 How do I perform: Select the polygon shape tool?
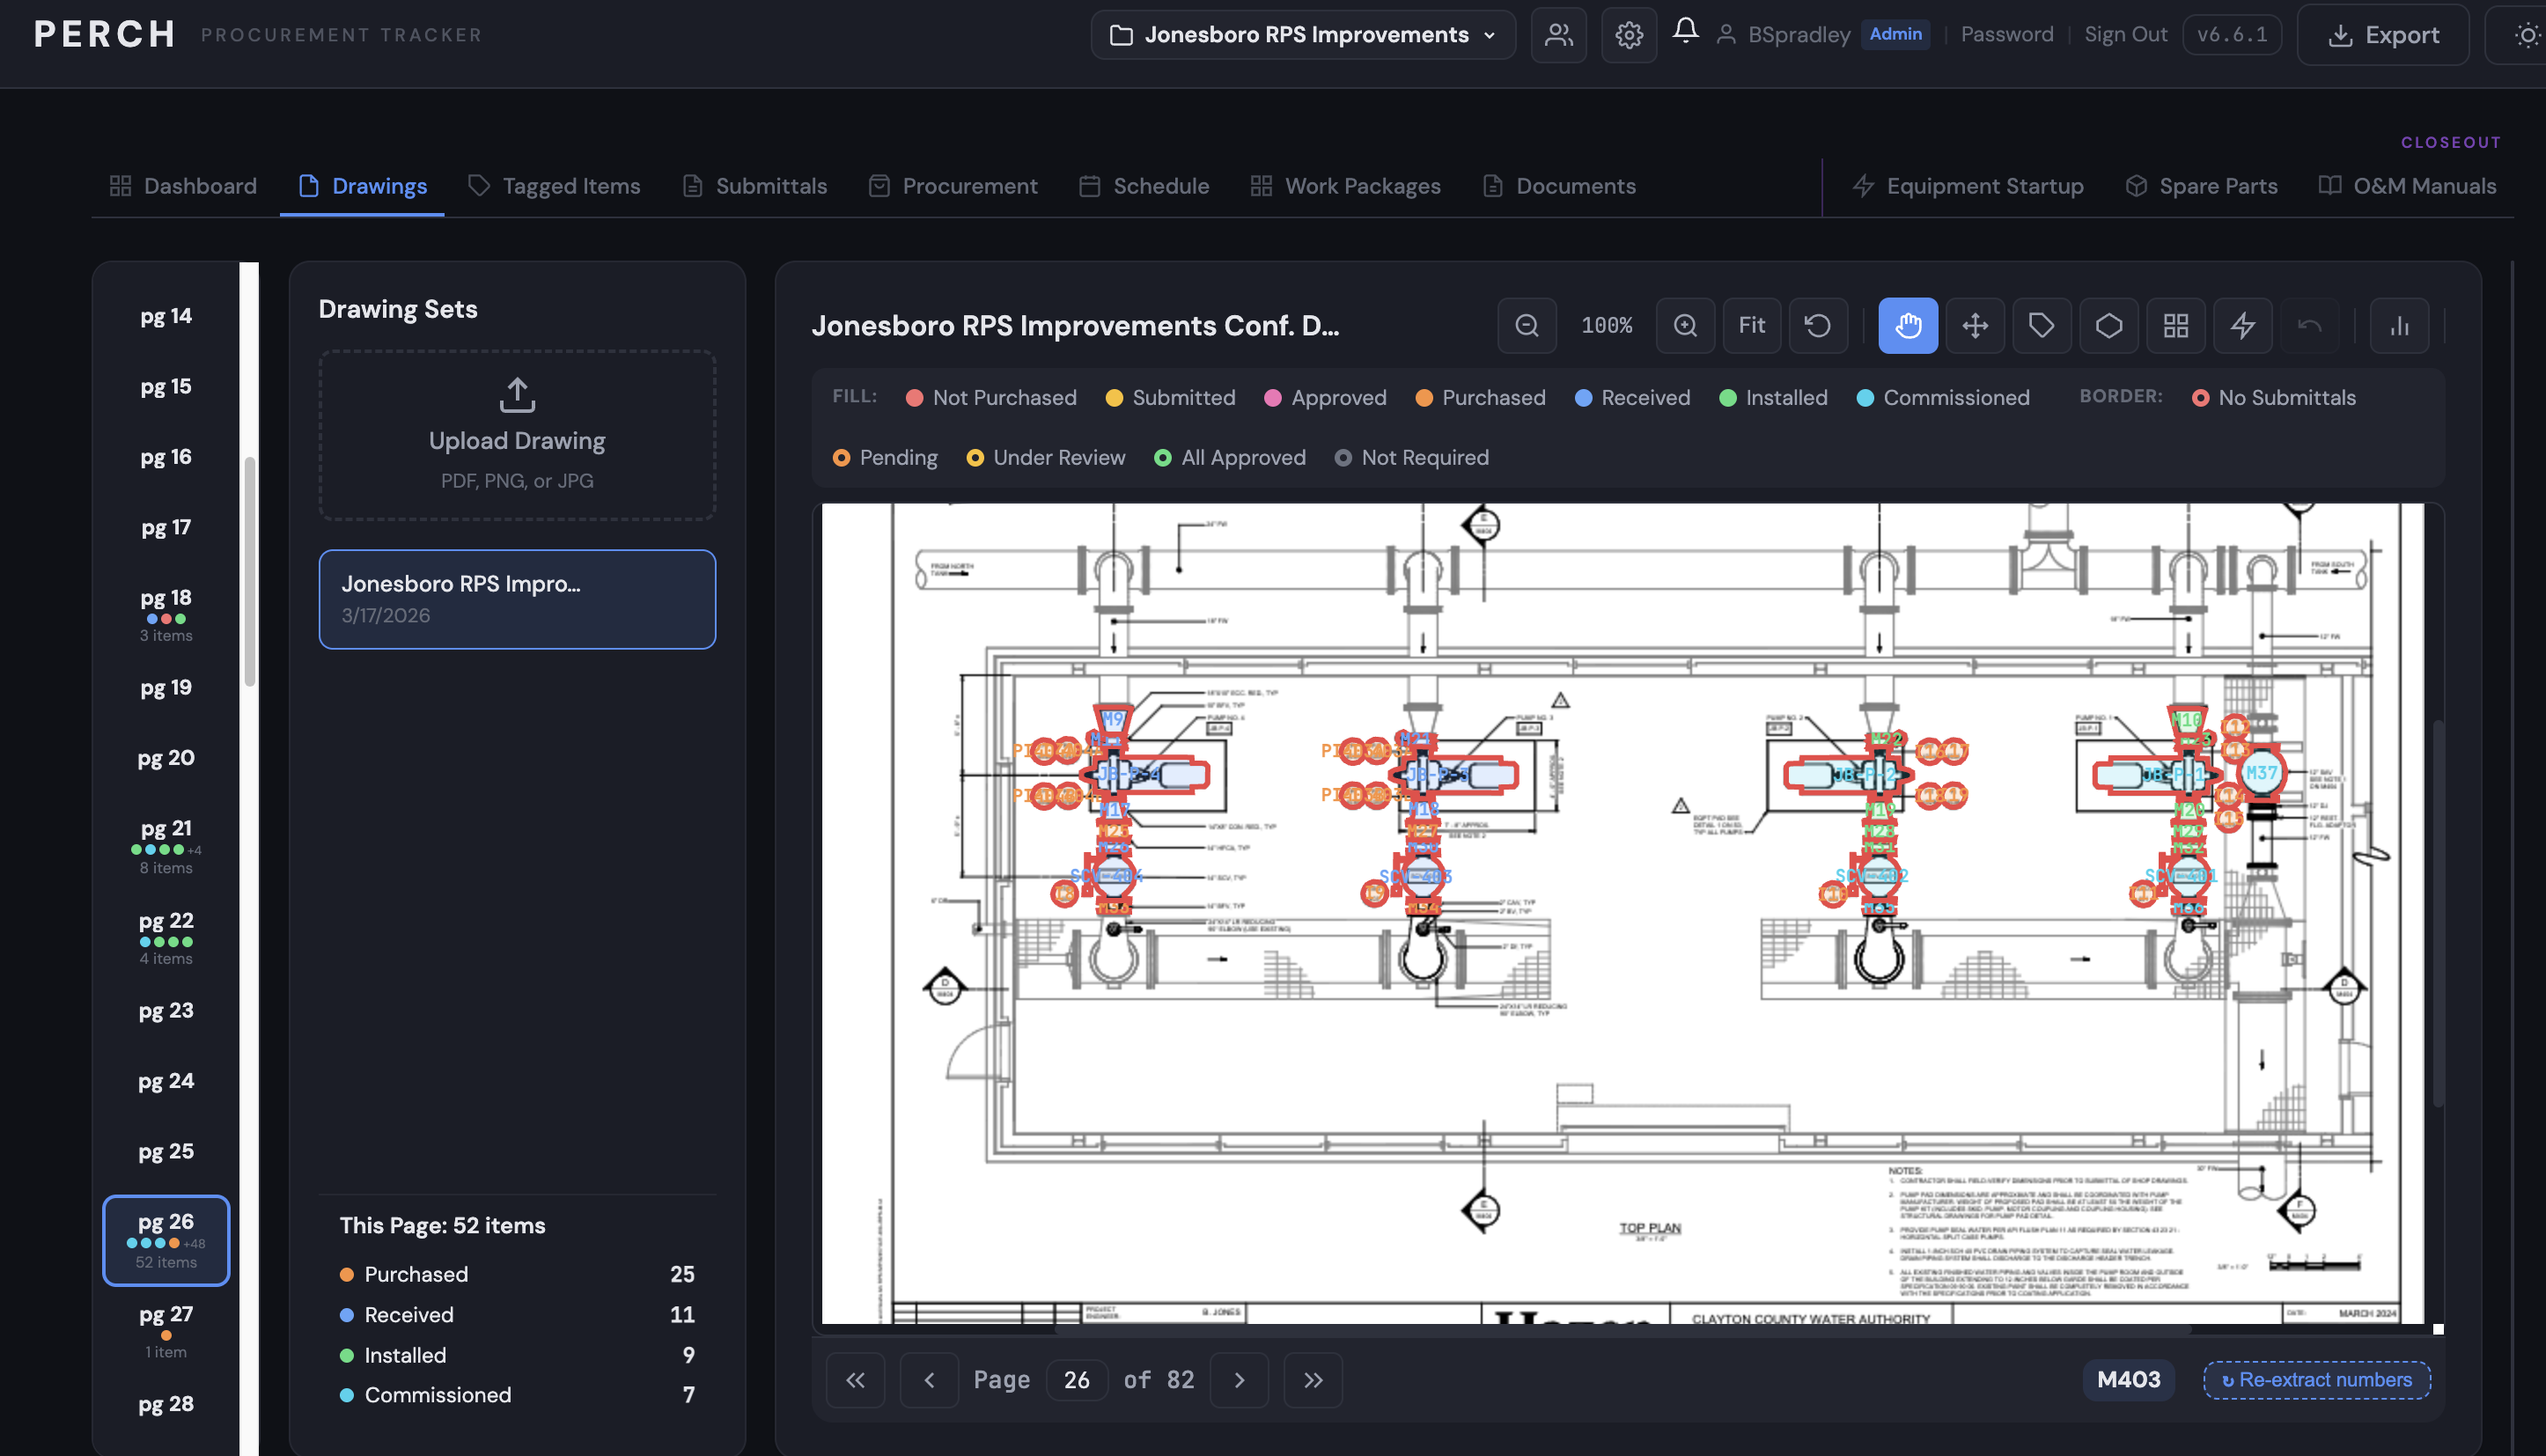2108,325
